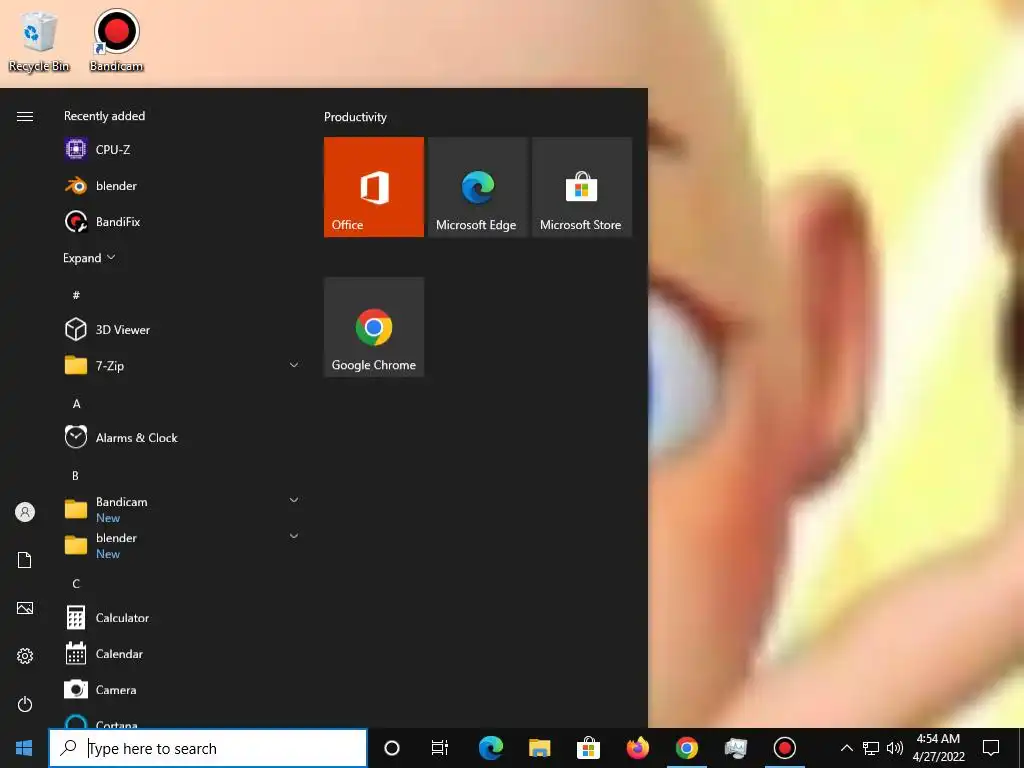Open network icon in system tray
Viewport: 1024px width, 768px height.
click(871, 748)
